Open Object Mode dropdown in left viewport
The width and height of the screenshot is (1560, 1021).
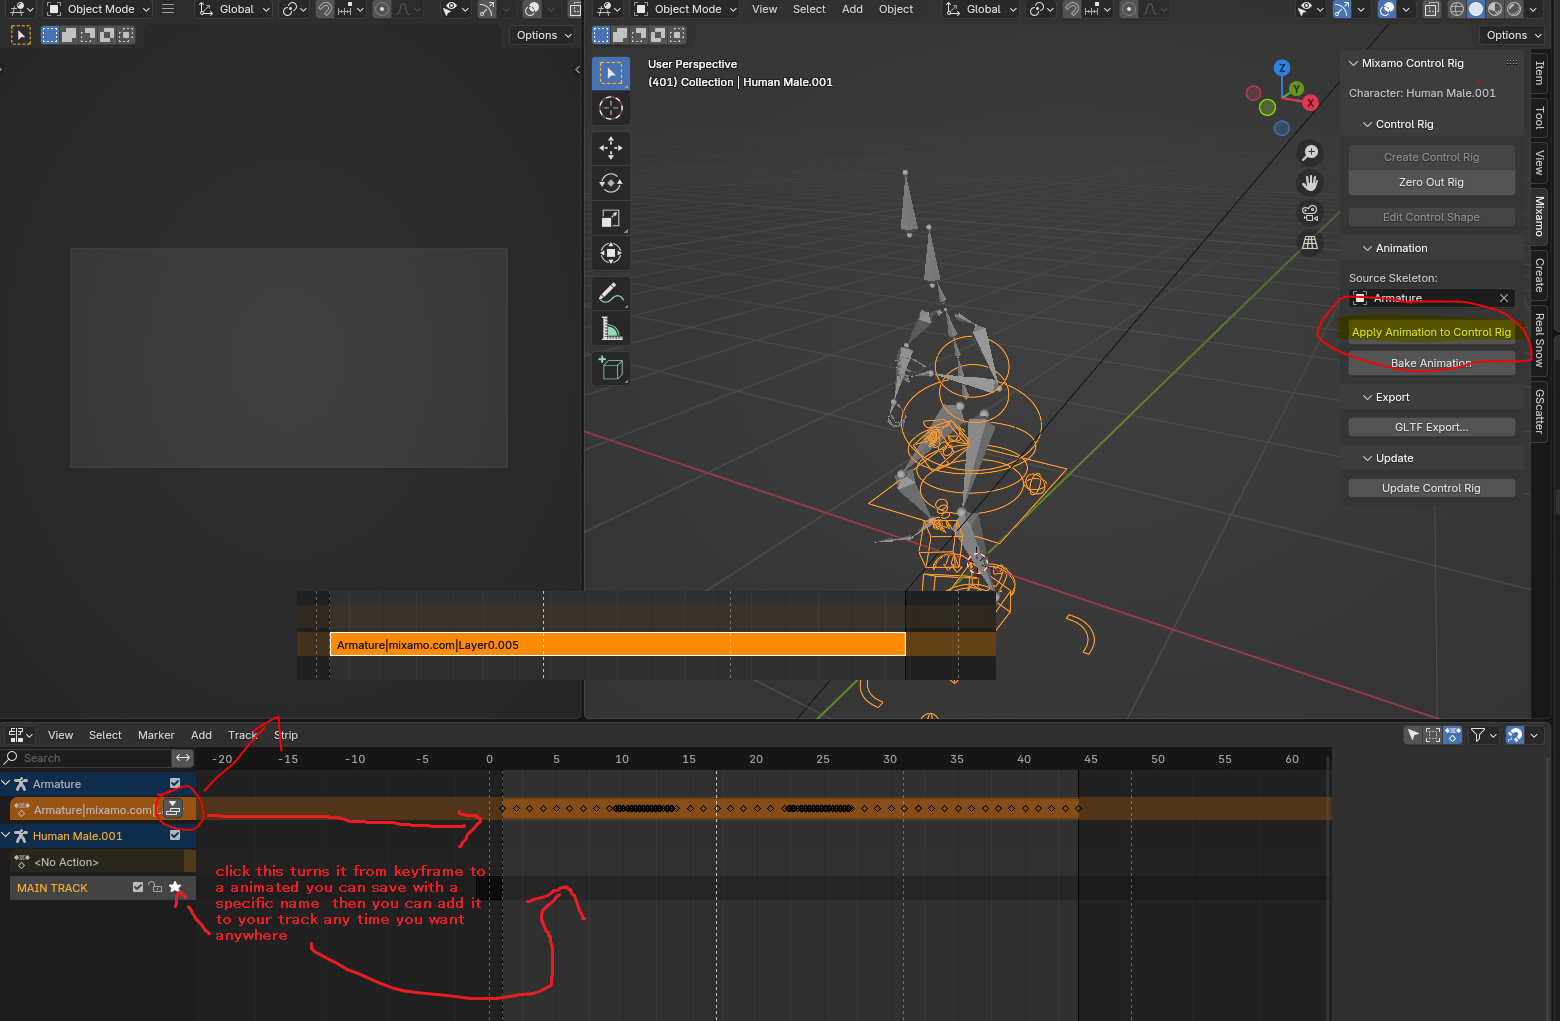pos(98,9)
